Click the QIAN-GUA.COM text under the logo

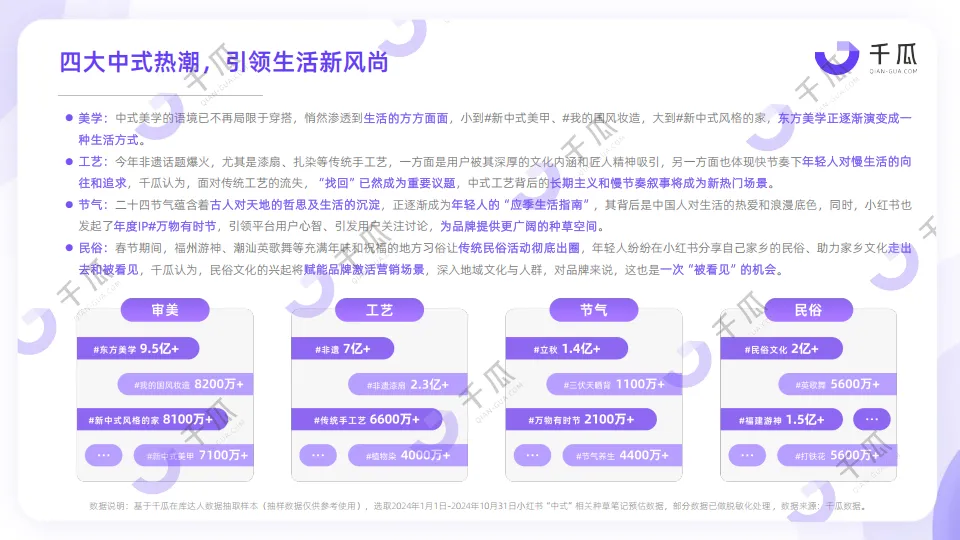pos(893,71)
